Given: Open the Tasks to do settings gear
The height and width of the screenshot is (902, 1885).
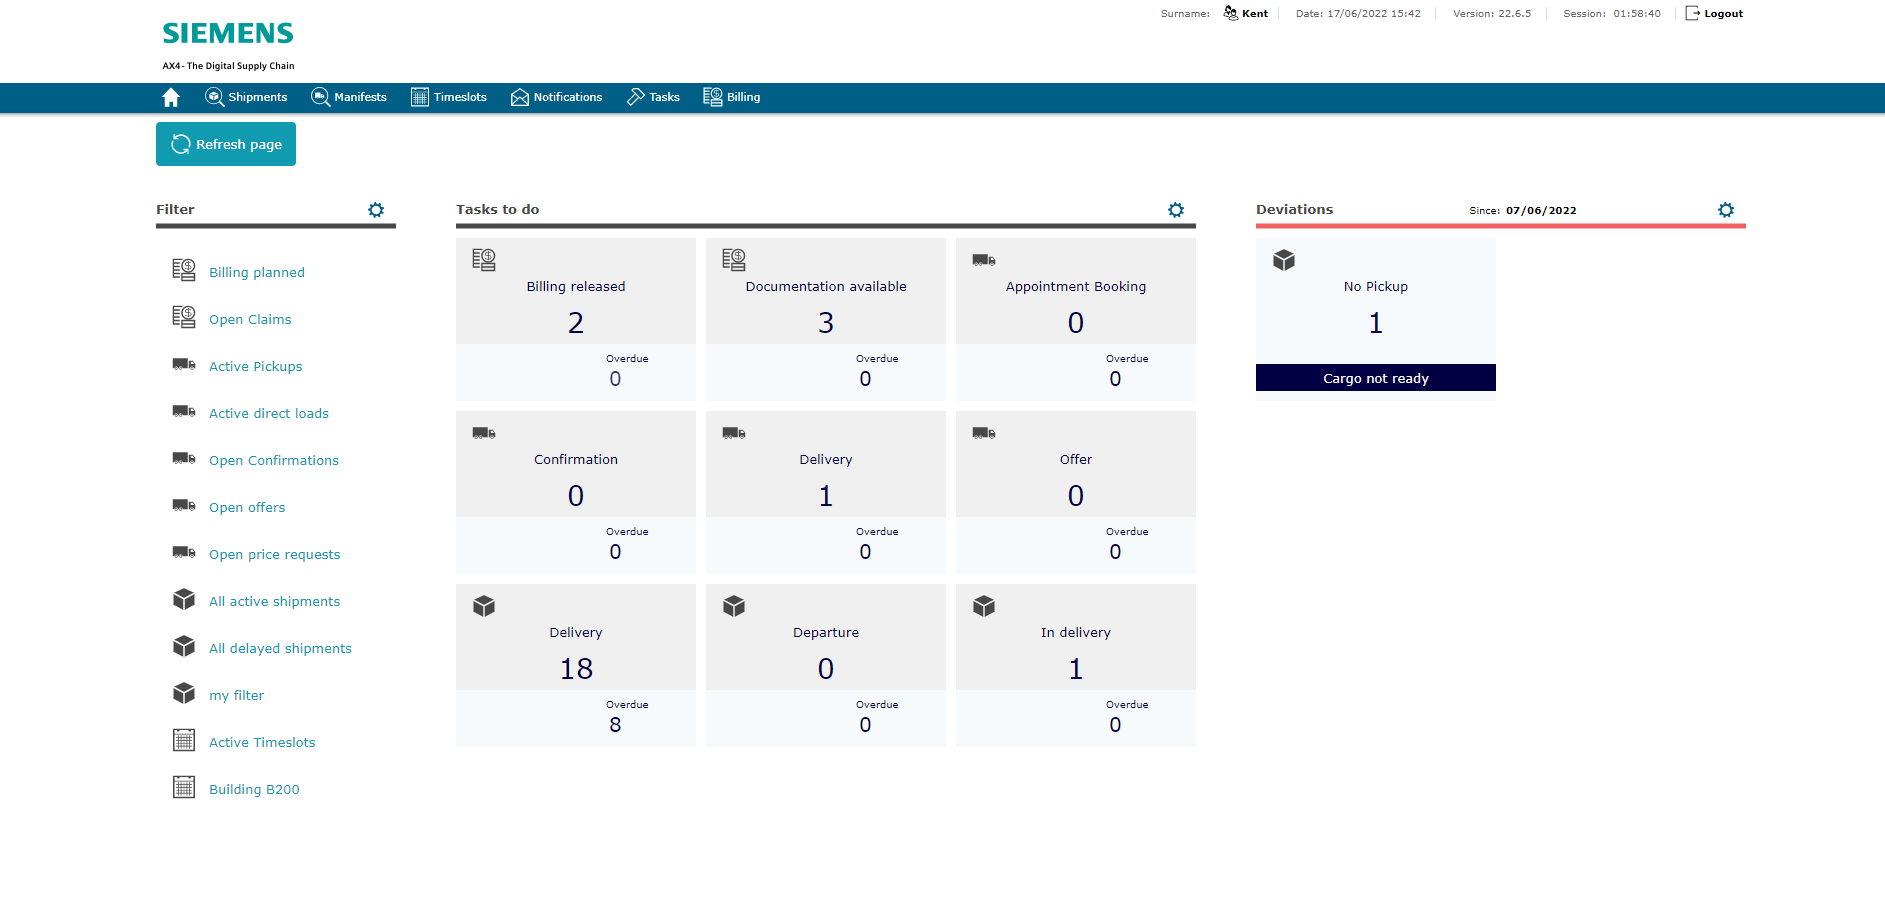Looking at the screenshot, I should pyautogui.click(x=1176, y=210).
